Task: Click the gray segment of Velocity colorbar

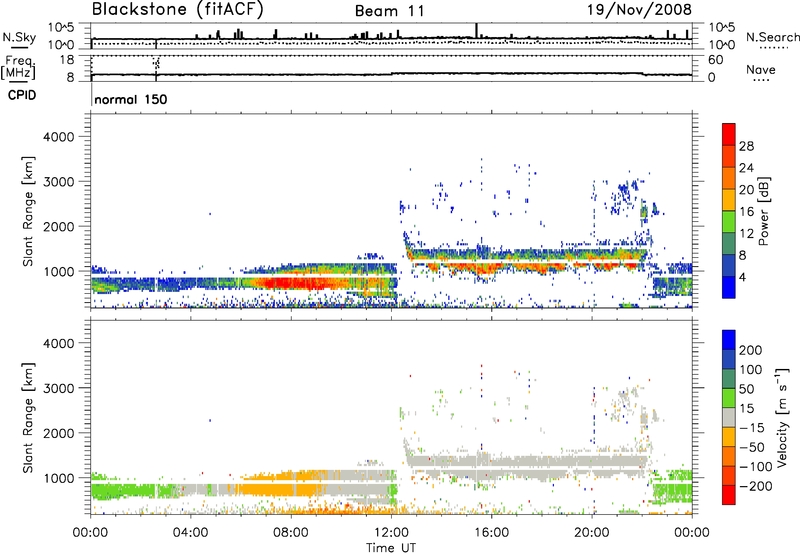Action: pos(729,418)
